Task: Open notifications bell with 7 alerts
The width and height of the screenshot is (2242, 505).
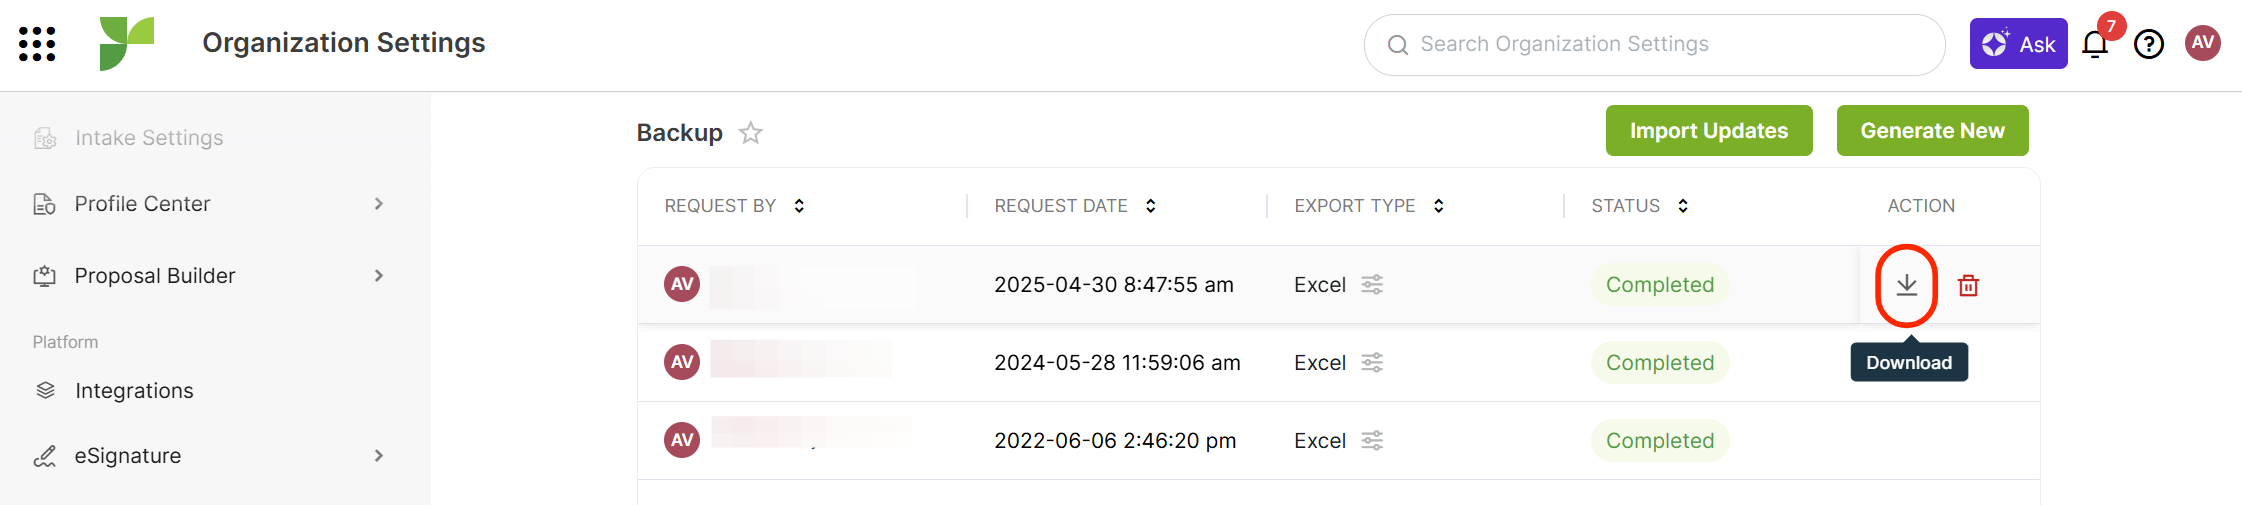Action: tap(2095, 44)
